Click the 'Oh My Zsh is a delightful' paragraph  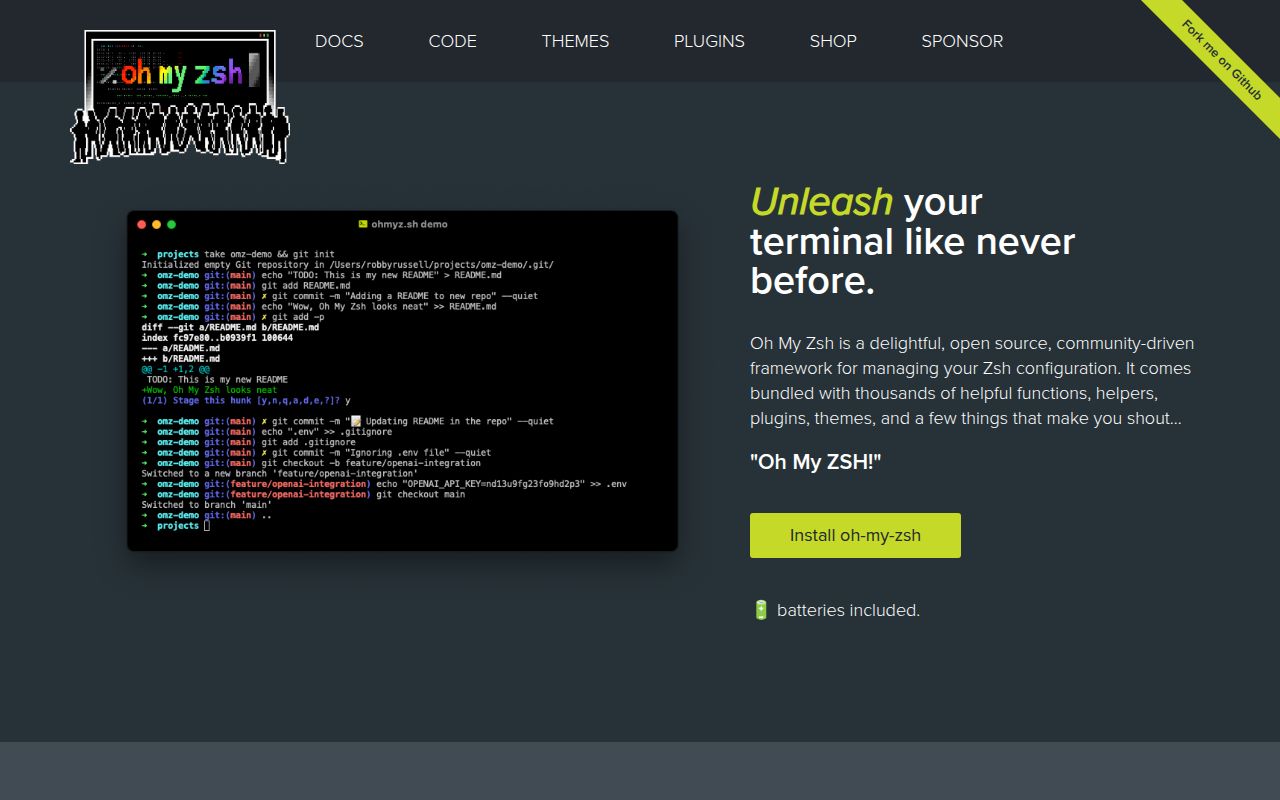point(972,381)
